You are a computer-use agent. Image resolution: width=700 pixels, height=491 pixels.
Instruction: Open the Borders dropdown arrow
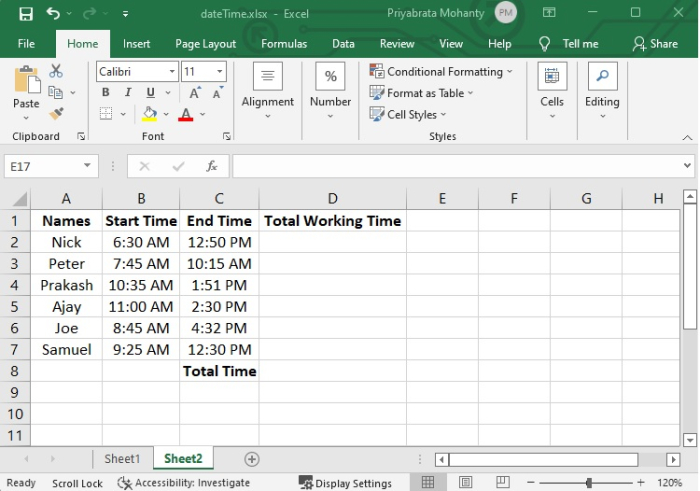123,114
